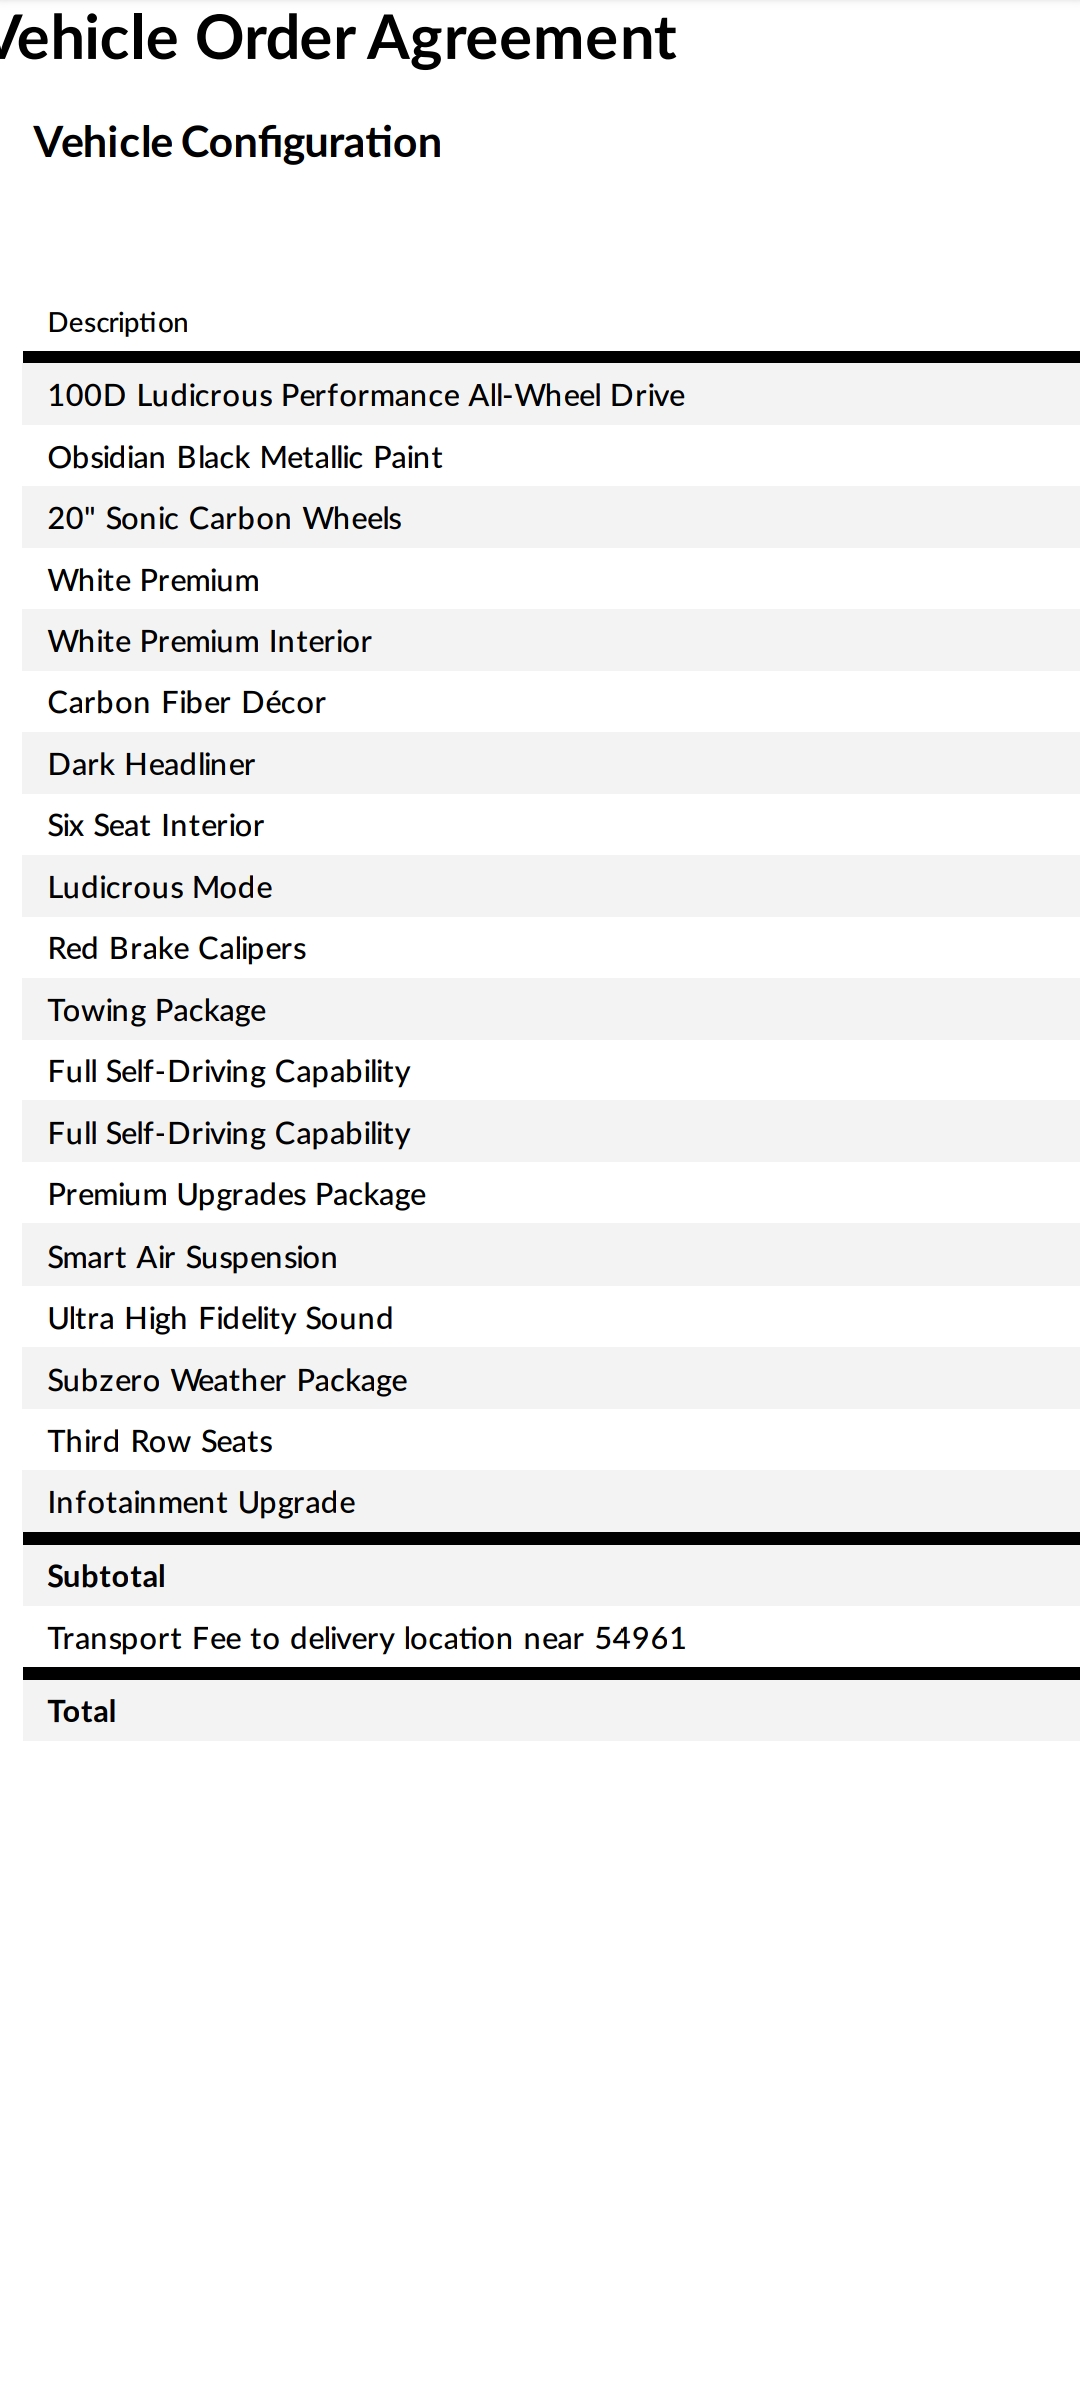Select the Obsidian Black Metallic Paint row

pyautogui.click(x=245, y=458)
